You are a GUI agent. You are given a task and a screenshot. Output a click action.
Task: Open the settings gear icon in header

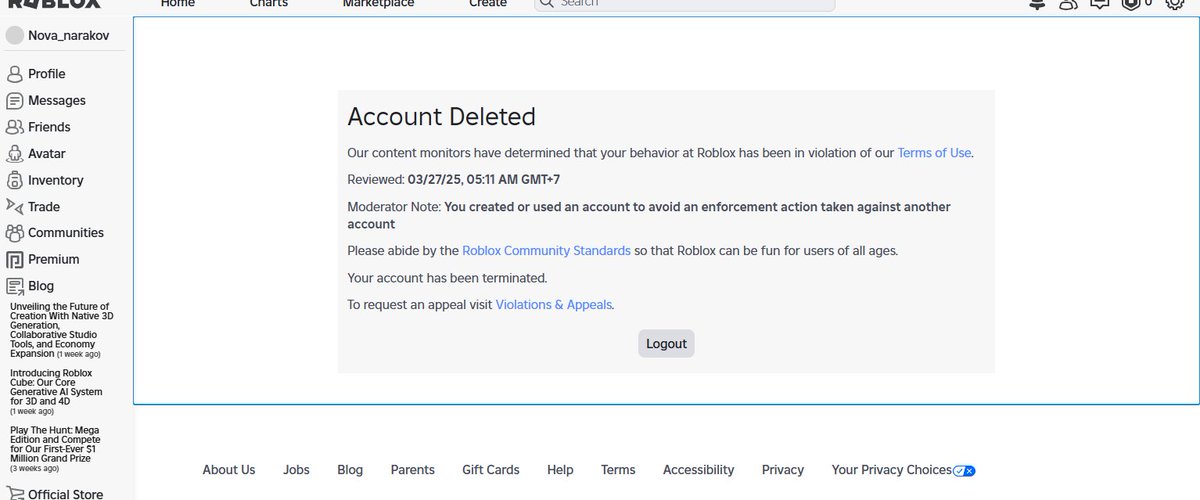point(1175,4)
